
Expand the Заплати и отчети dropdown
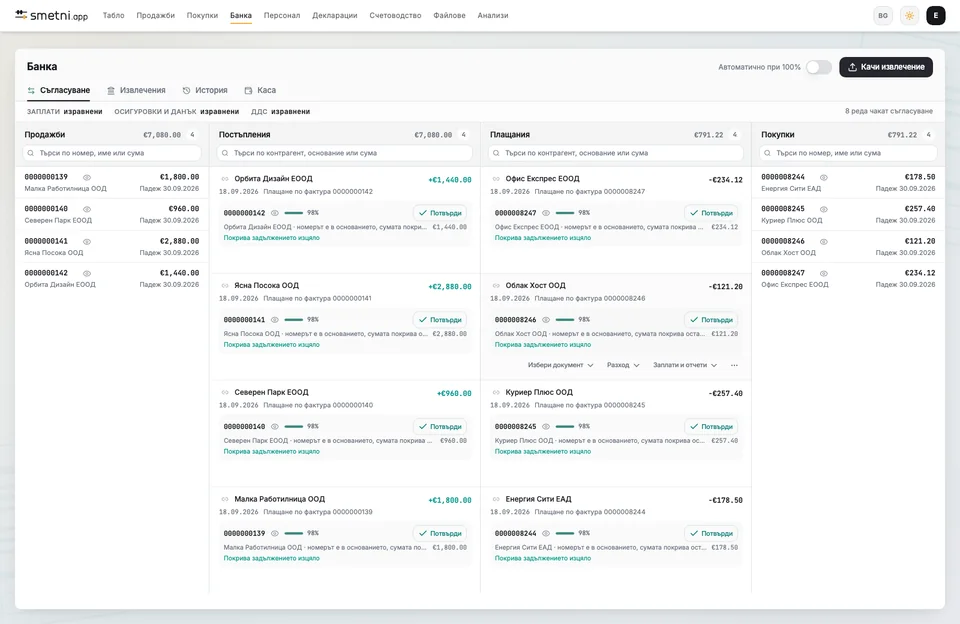(684, 365)
